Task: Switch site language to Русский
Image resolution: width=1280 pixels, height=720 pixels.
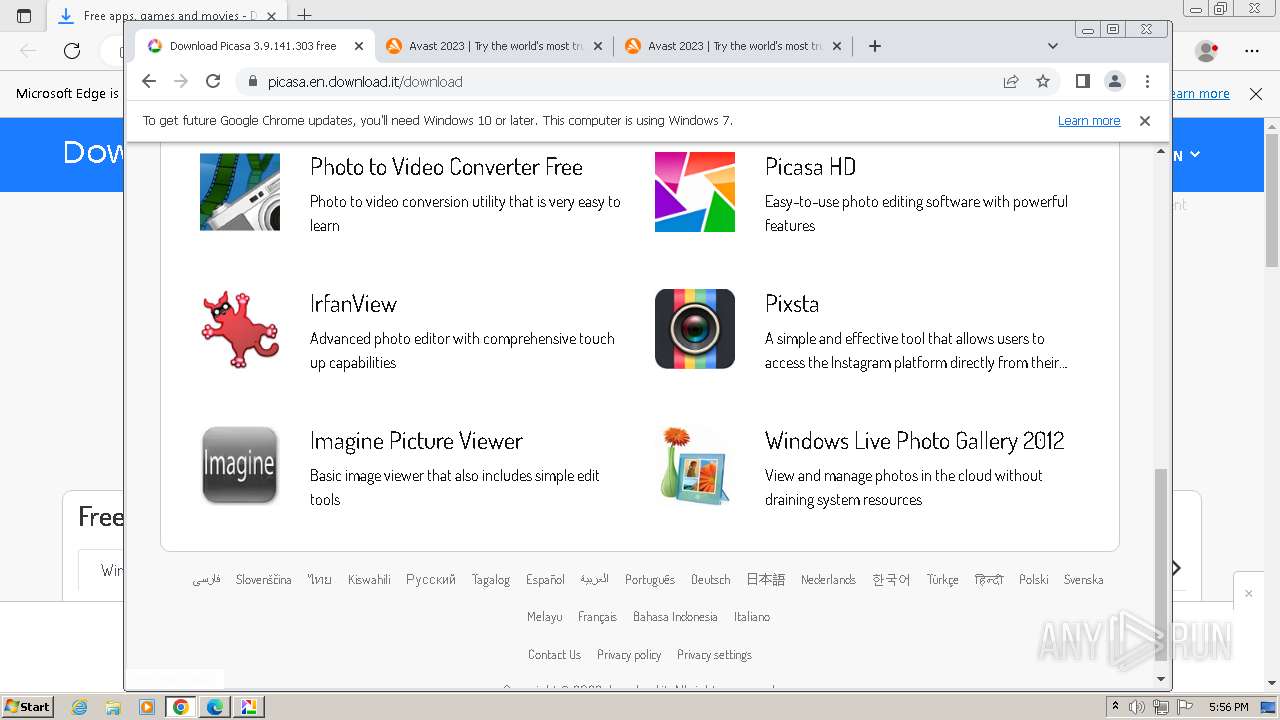Action: 431,580
